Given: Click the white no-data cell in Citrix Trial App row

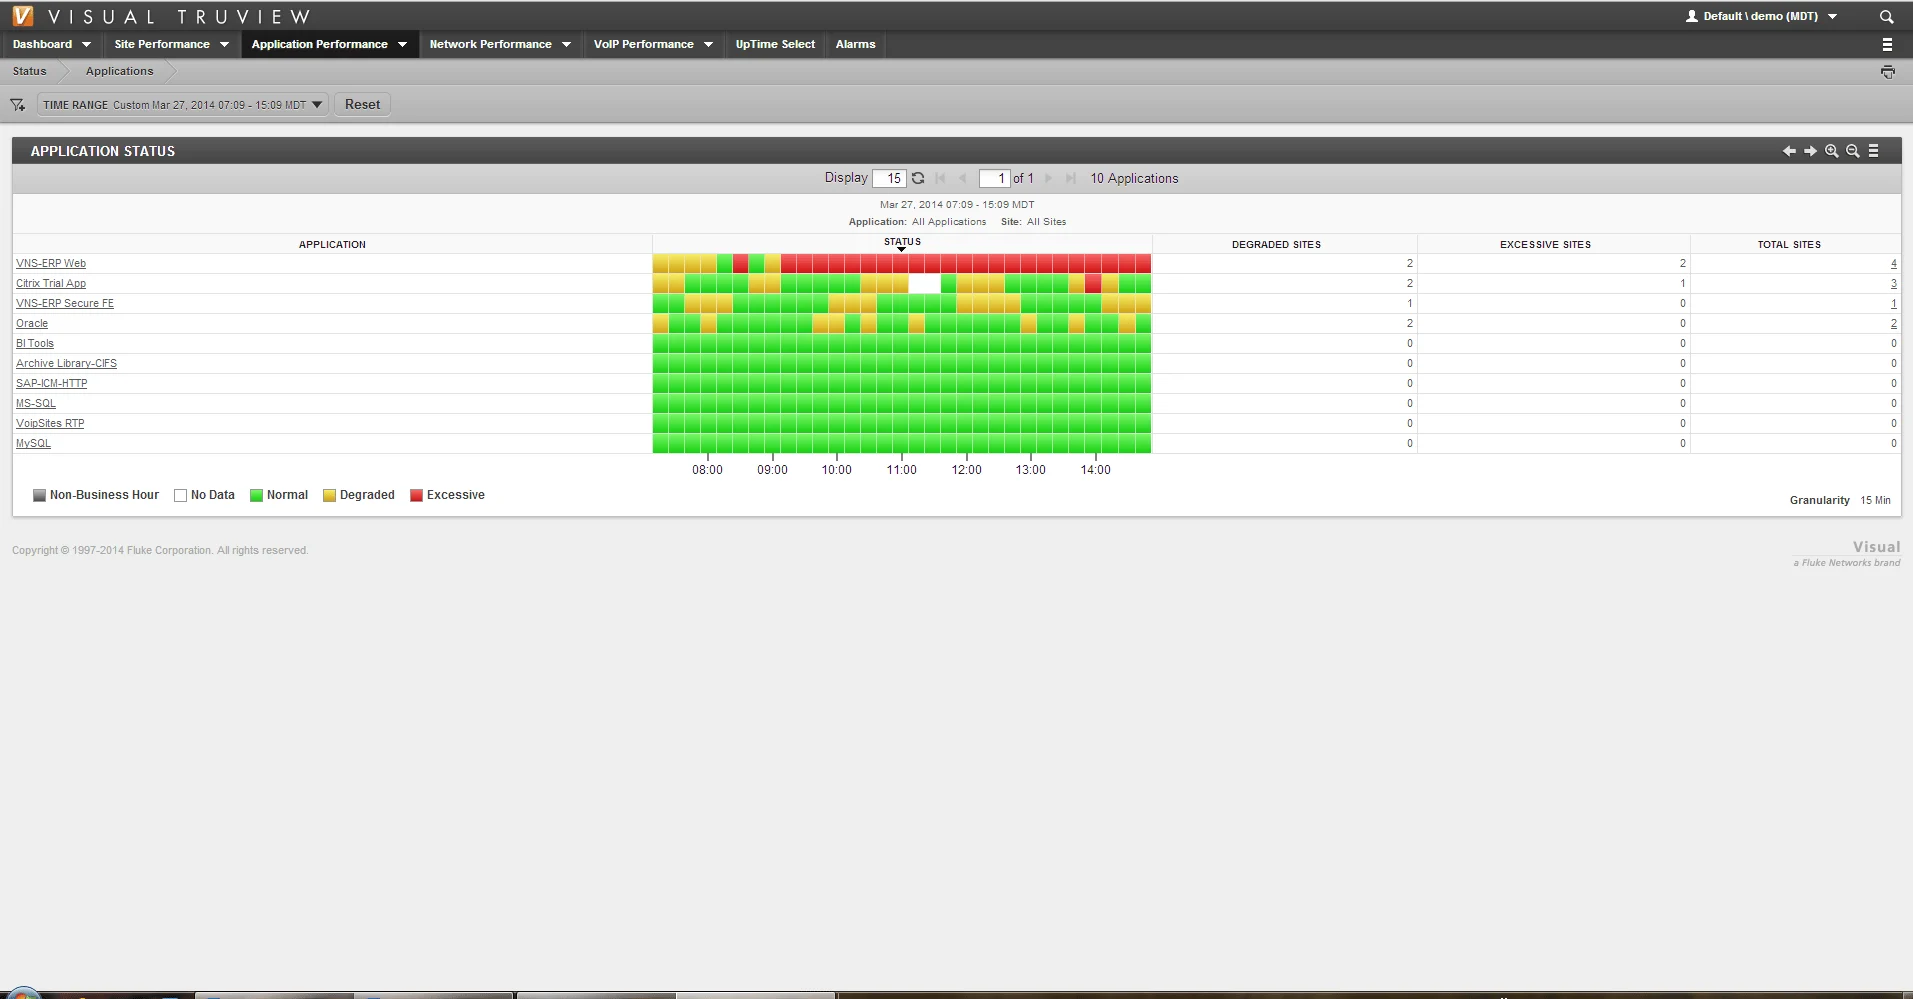Looking at the screenshot, I should pos(925,284).
